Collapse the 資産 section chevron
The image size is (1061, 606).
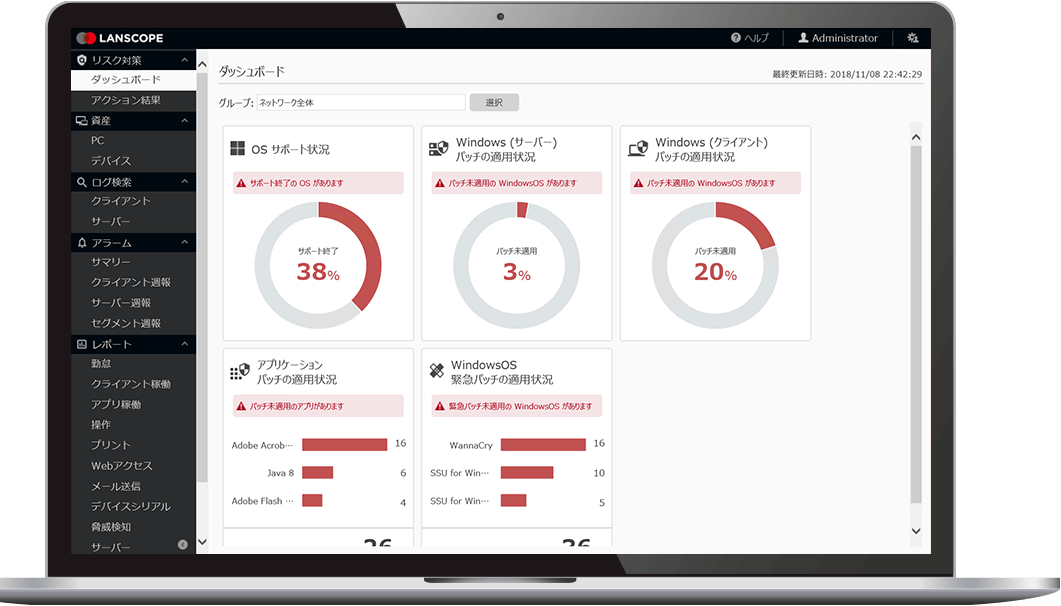185,120
